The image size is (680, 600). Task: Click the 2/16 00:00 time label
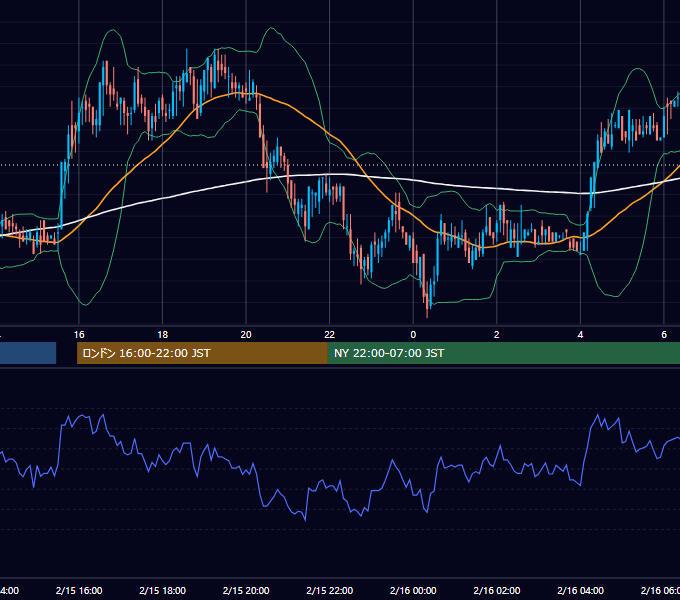(413, 590)
